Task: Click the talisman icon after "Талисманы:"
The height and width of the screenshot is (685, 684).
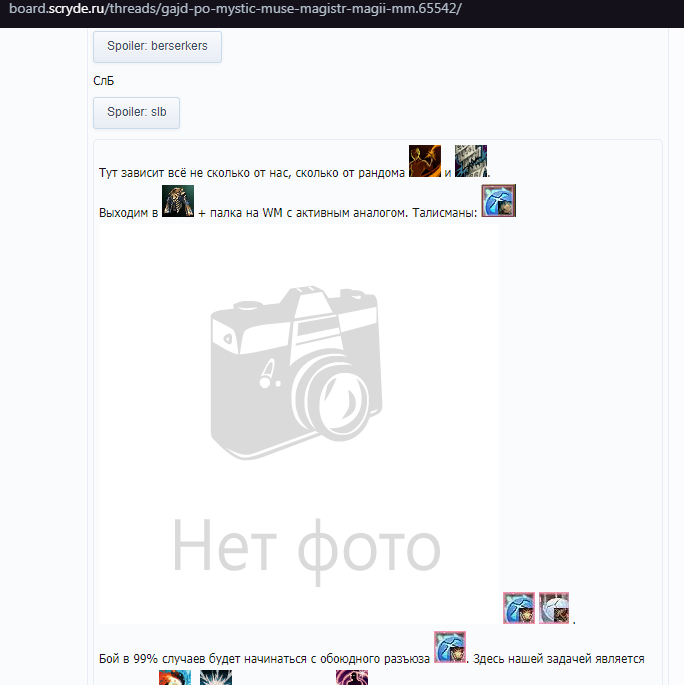Action: point(498,201)
